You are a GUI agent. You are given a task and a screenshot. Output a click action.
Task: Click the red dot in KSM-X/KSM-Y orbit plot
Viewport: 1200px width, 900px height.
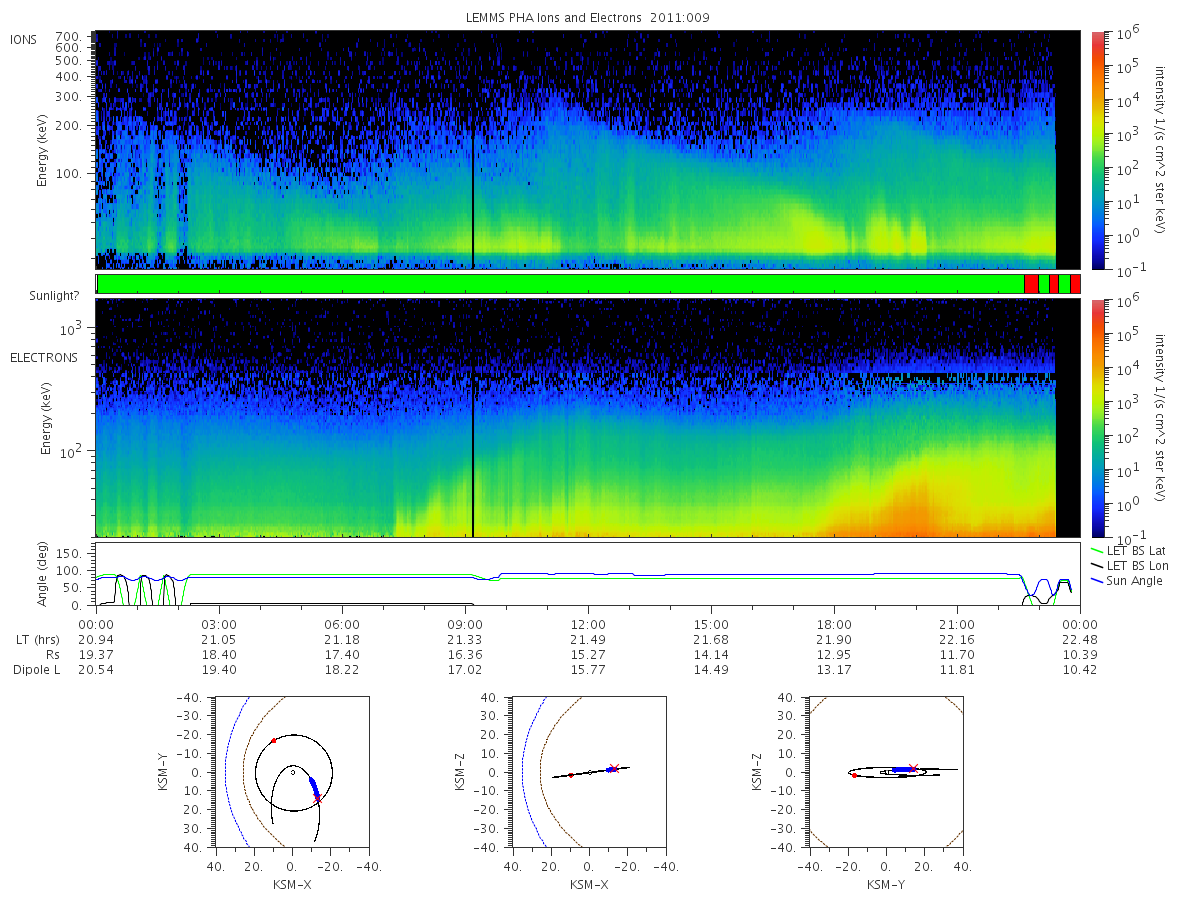(x=273, y=741)
